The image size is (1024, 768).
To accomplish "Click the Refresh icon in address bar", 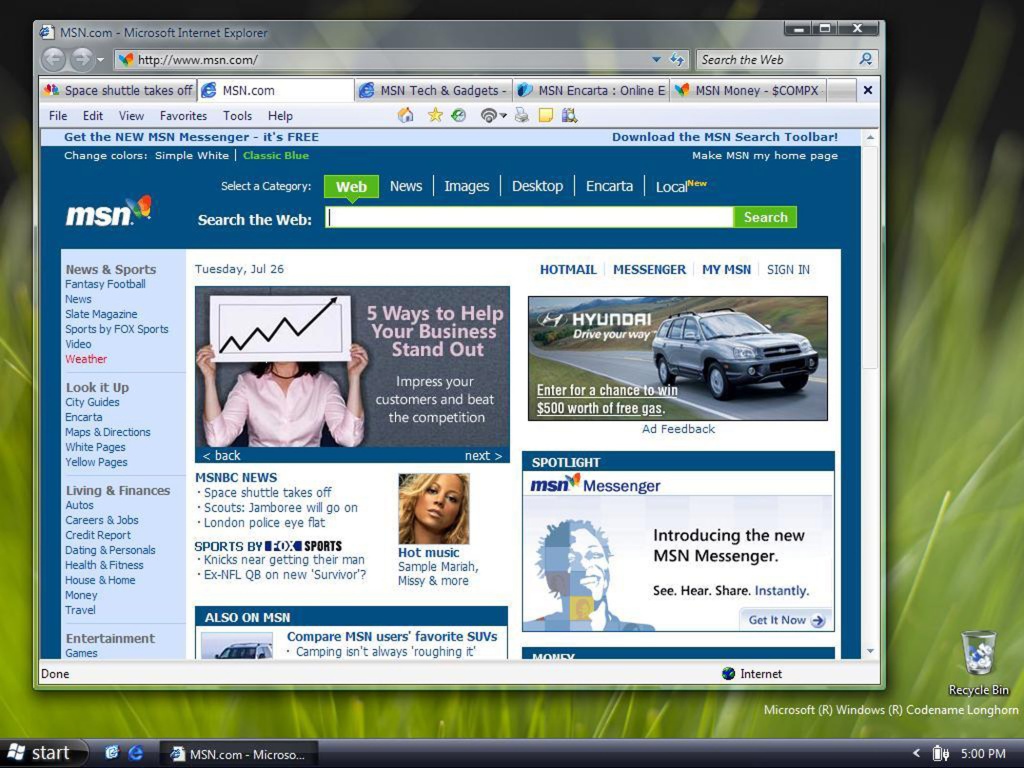I will click(677, 59).
